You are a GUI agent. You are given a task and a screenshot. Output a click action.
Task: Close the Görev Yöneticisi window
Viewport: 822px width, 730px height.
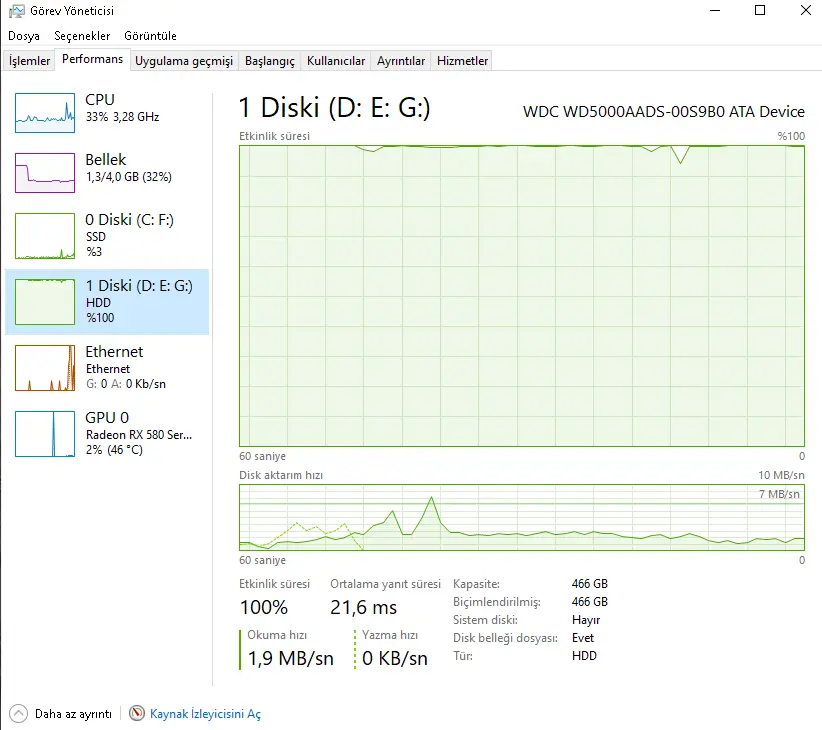pos(806,10)
